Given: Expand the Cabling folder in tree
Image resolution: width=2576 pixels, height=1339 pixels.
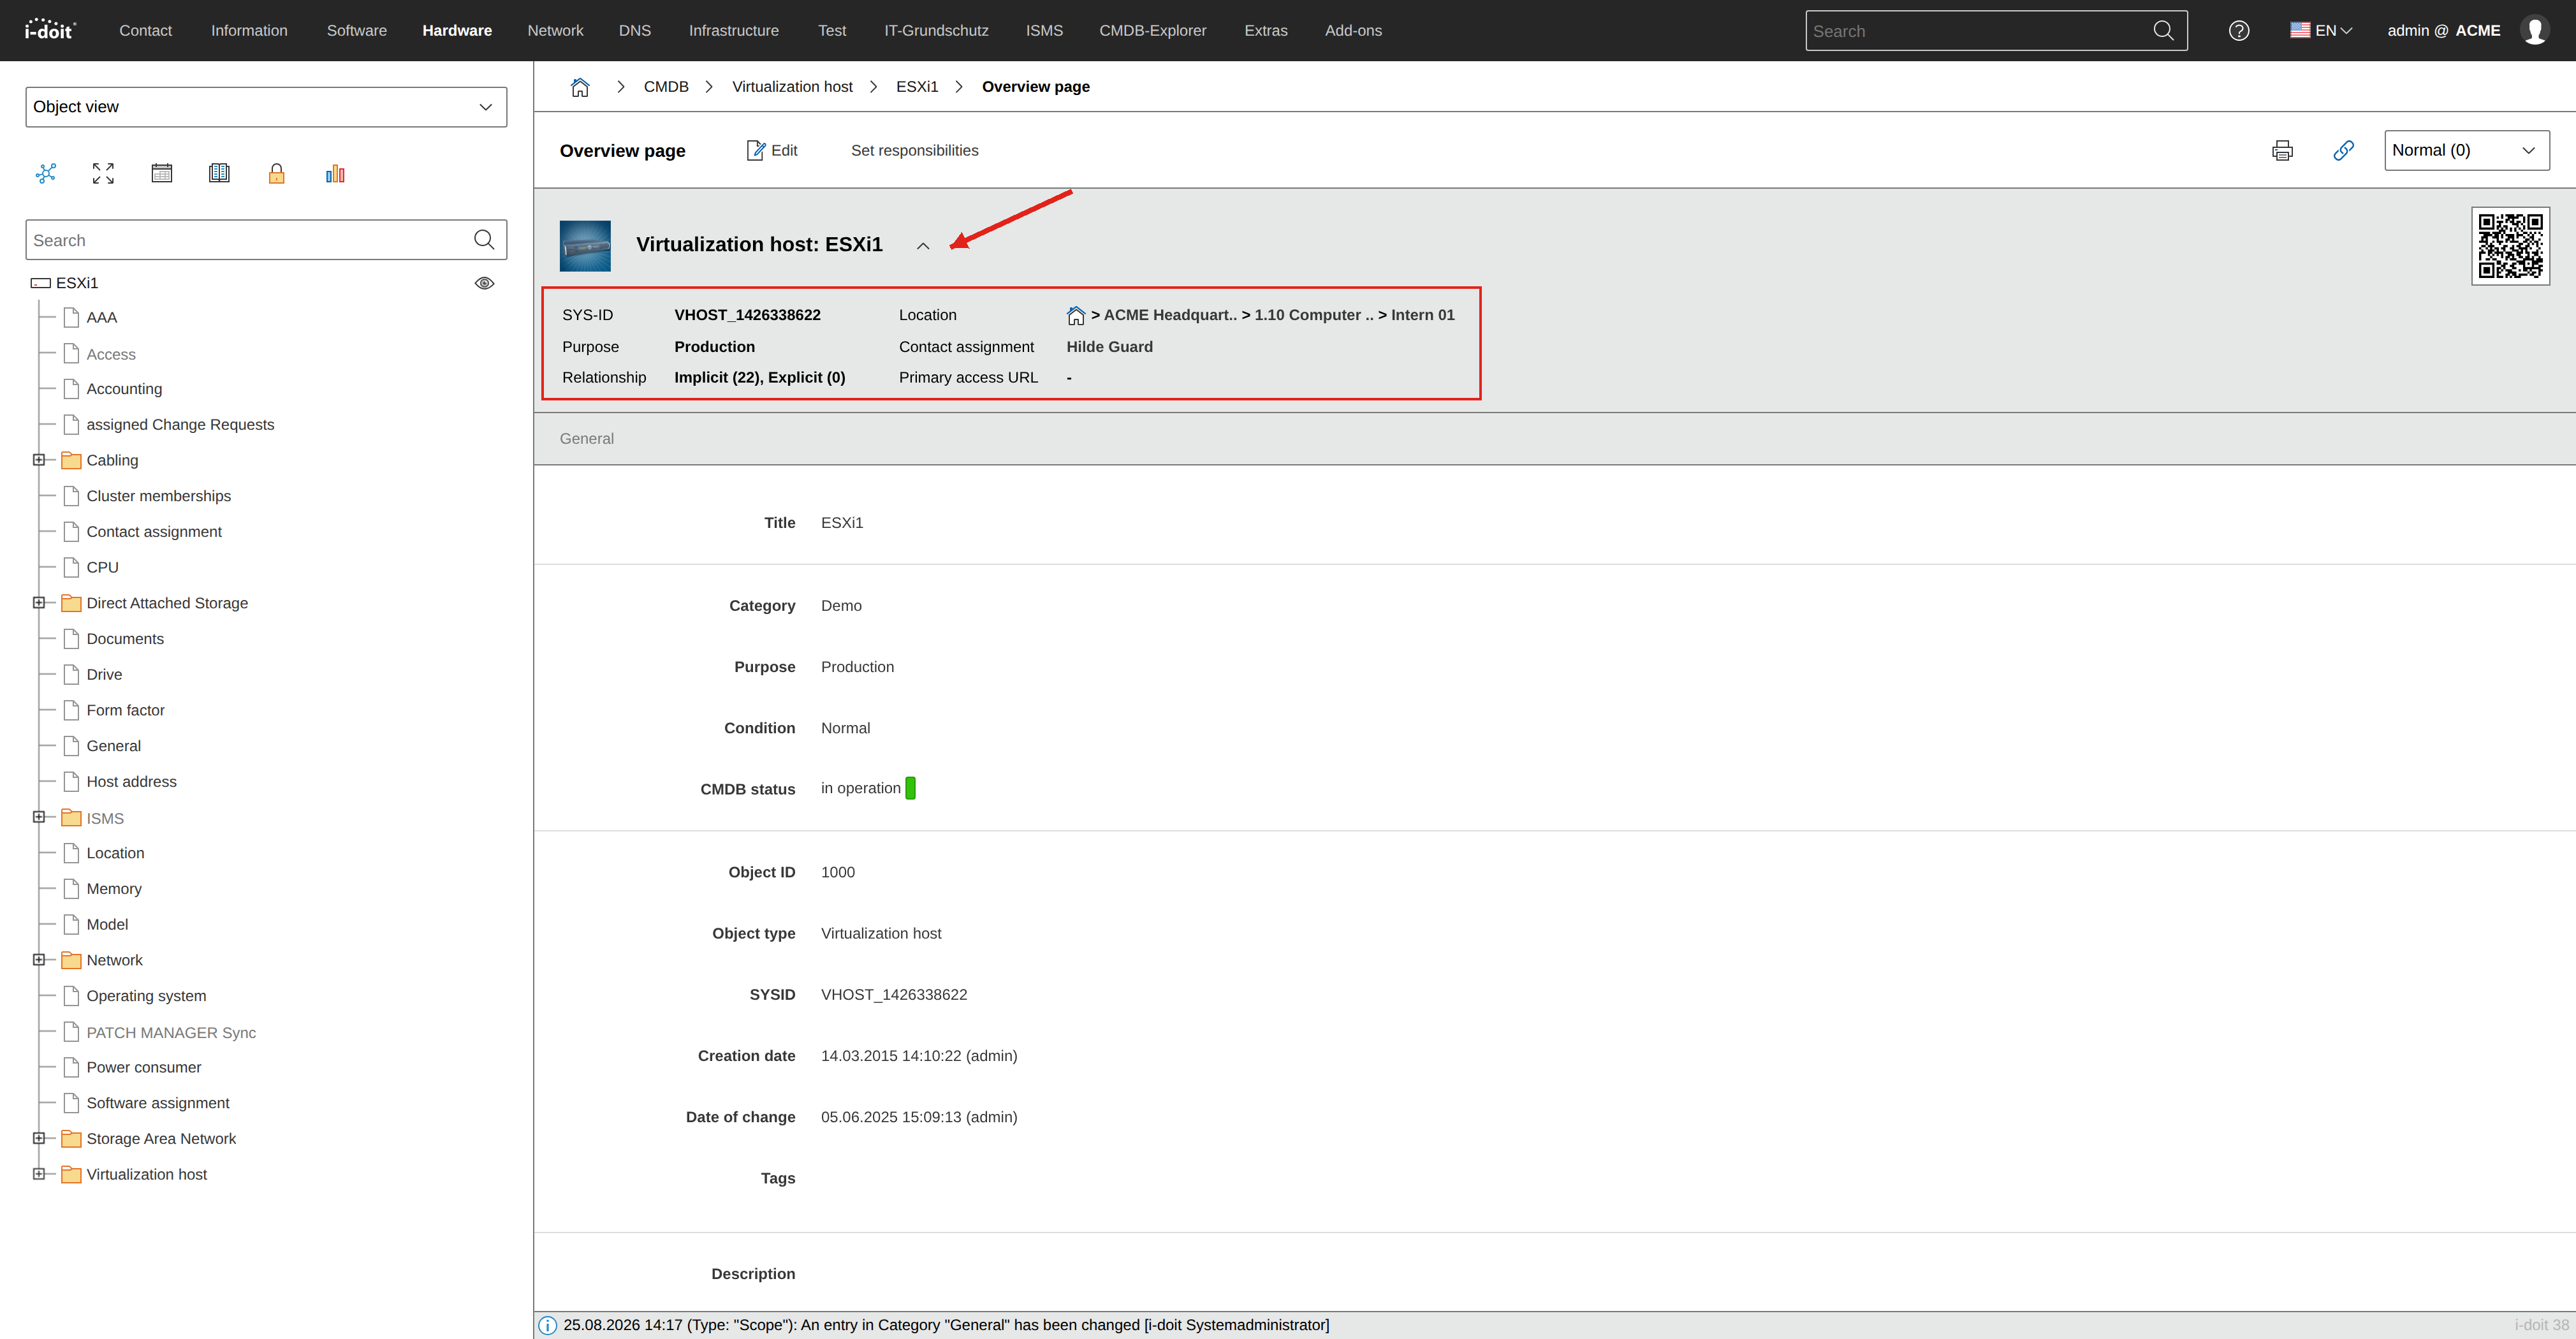Looking at the screenshot, I should coord(39,460).
